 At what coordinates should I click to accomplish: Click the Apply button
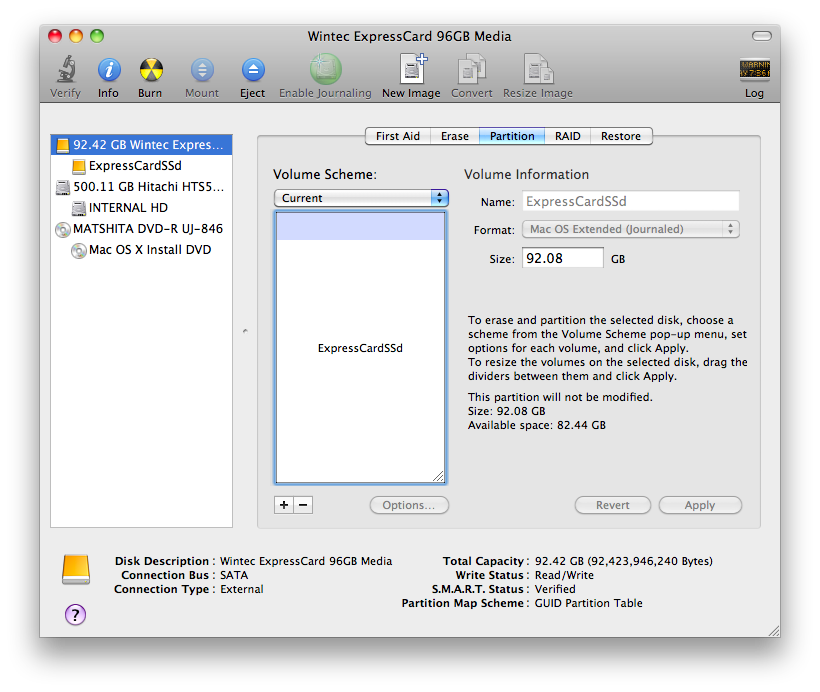coord(700,505)
